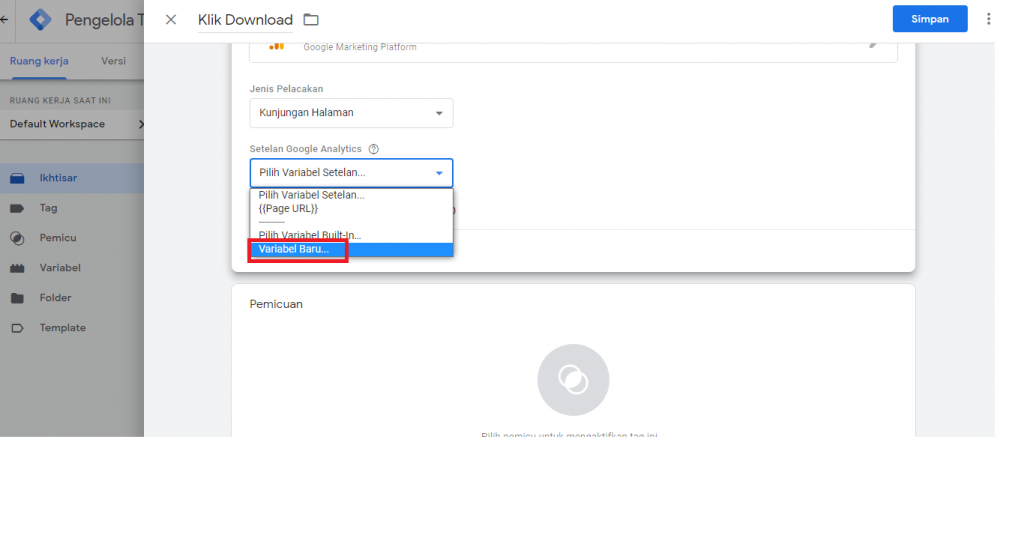
Task: Save the tag with the Simpan button
Action: 929,19
